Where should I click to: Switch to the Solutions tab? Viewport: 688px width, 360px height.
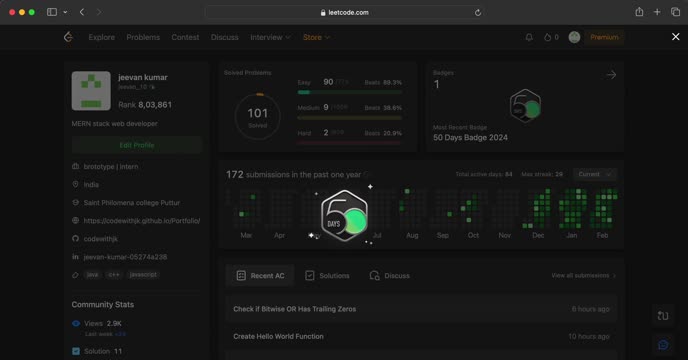[x=327, y=276]
